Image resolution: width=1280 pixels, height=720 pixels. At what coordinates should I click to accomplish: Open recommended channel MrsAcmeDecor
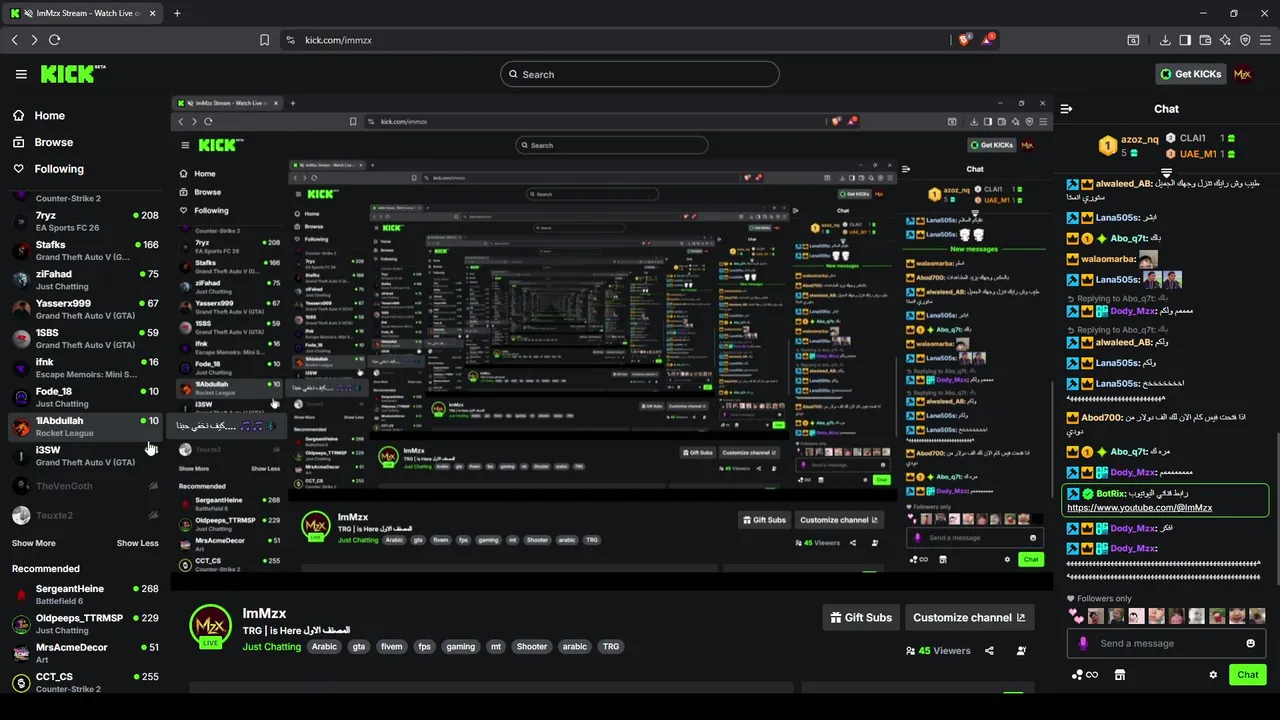pyautogui.click(x=85, y=653)
